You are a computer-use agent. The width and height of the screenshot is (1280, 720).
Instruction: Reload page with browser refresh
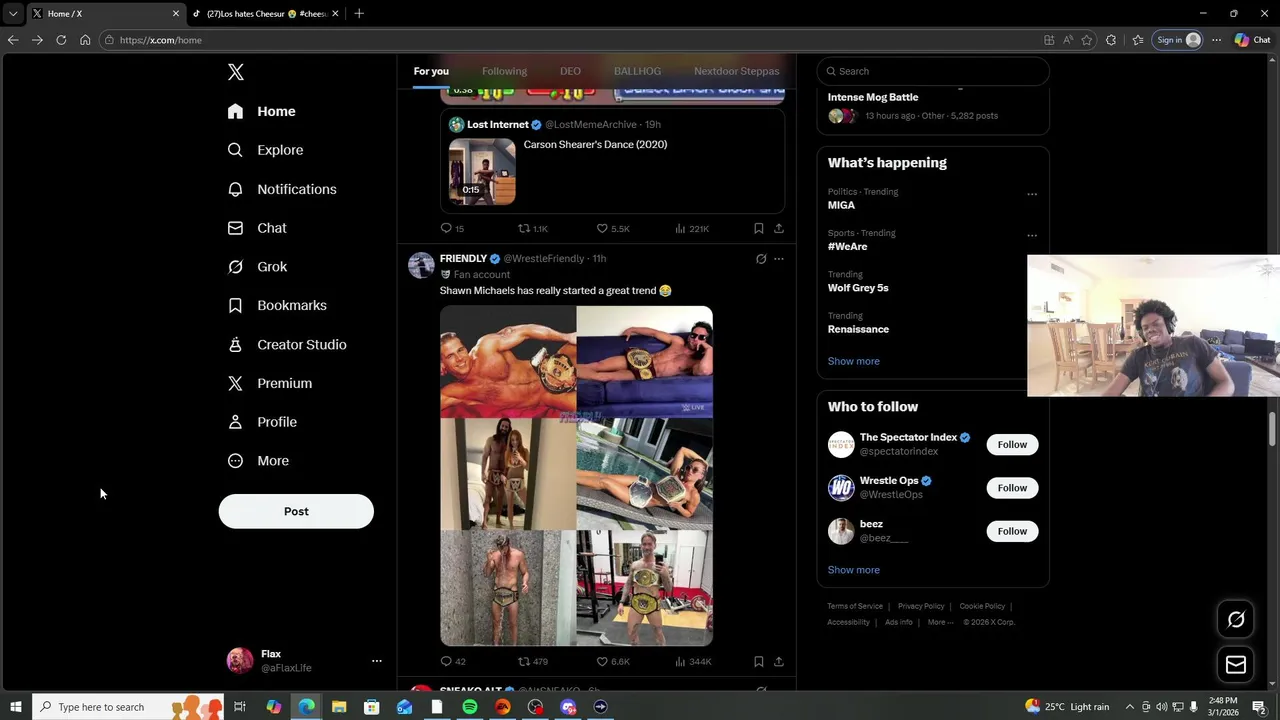tap(61, 40)
